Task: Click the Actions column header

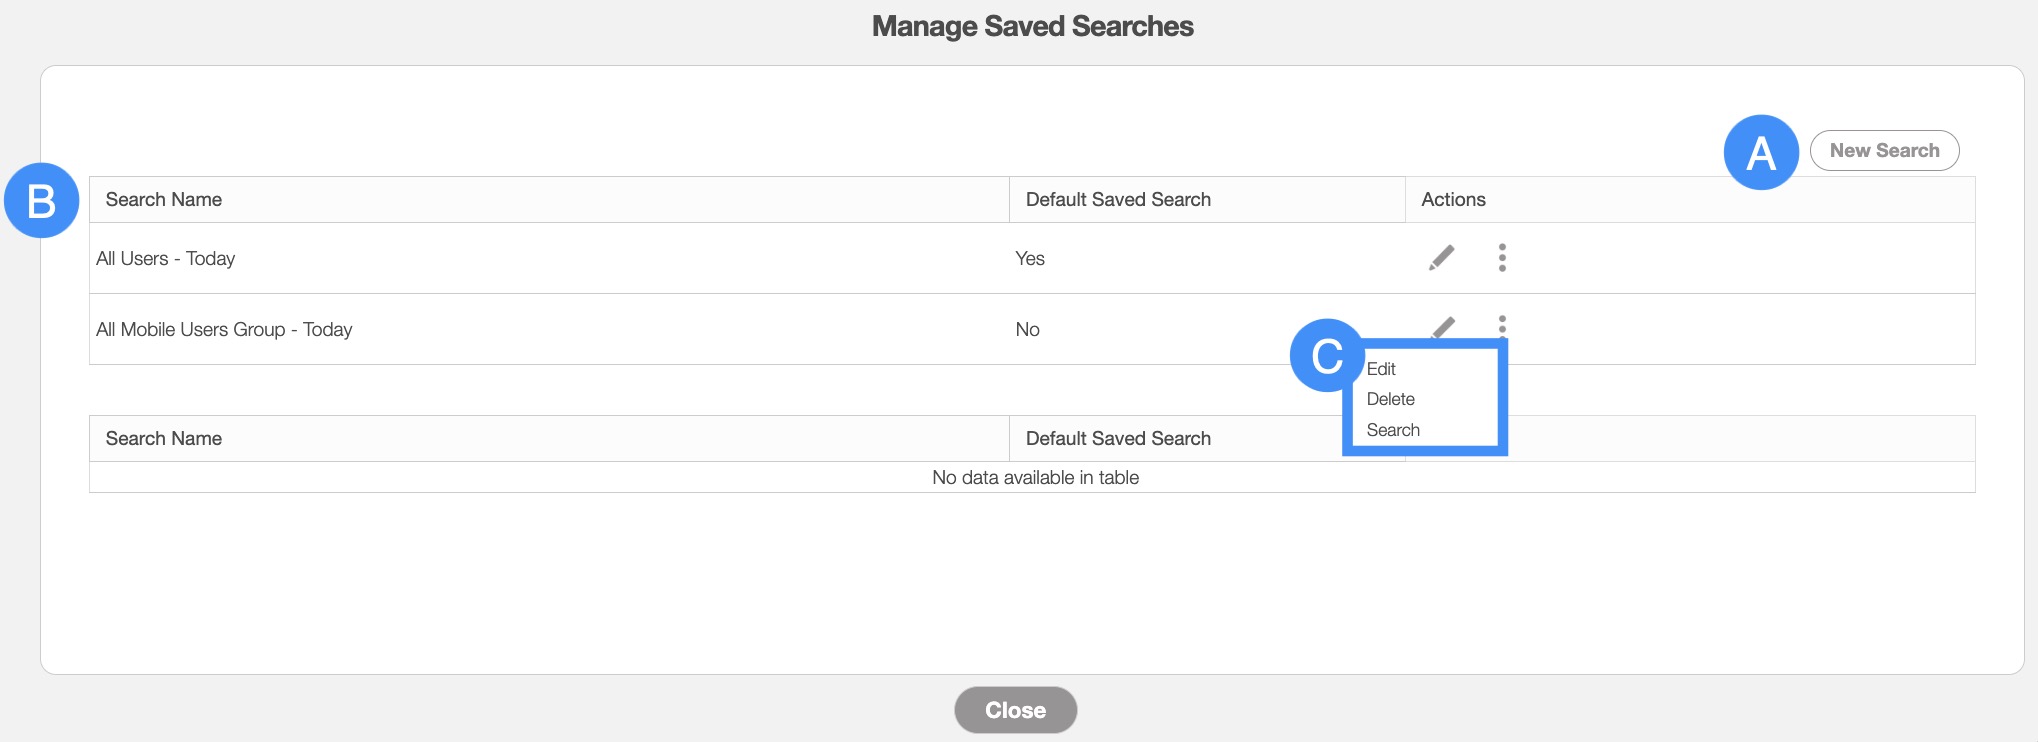Action: [1453, 200]
